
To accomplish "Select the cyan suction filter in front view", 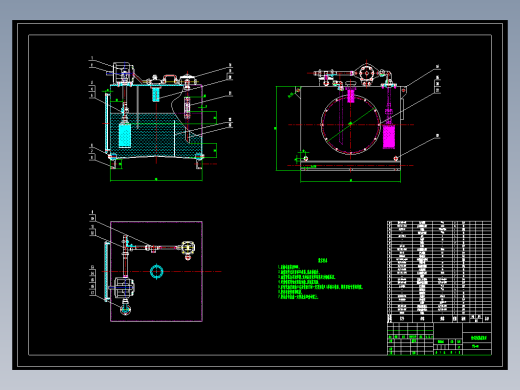I will coord(125,135).
